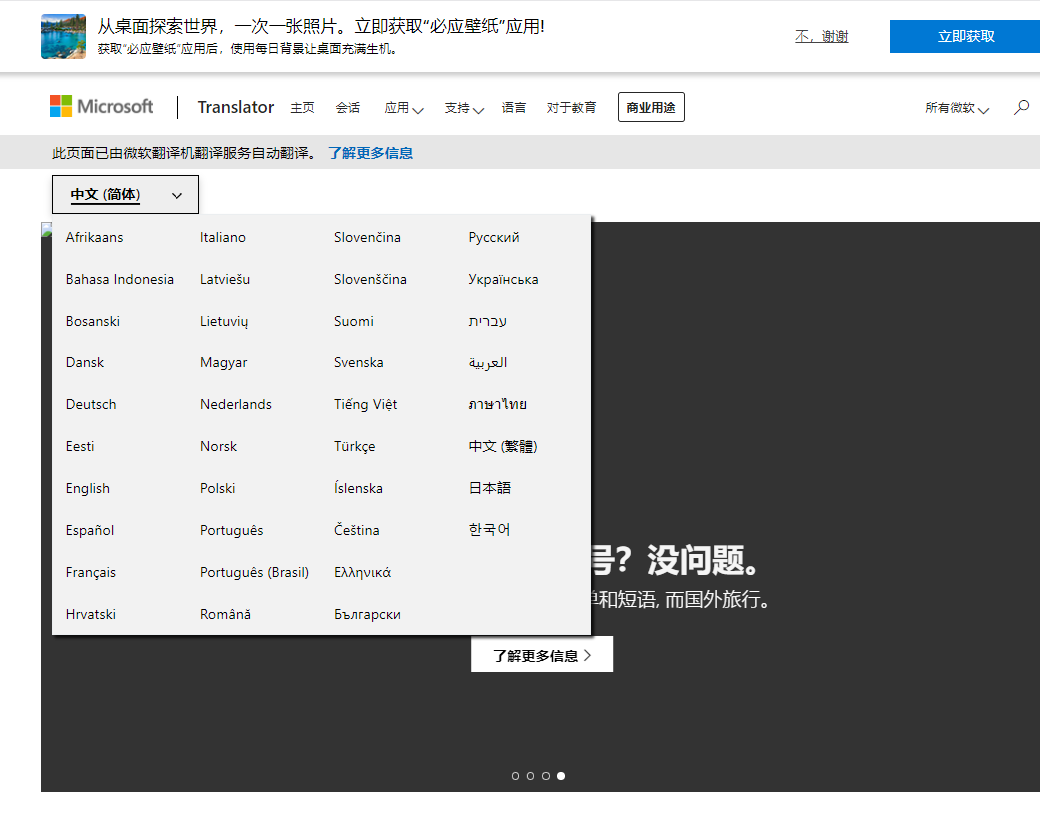The image size is (1040, 829).
Task: Select 日本語 language
Action: (x=489, y=488)
